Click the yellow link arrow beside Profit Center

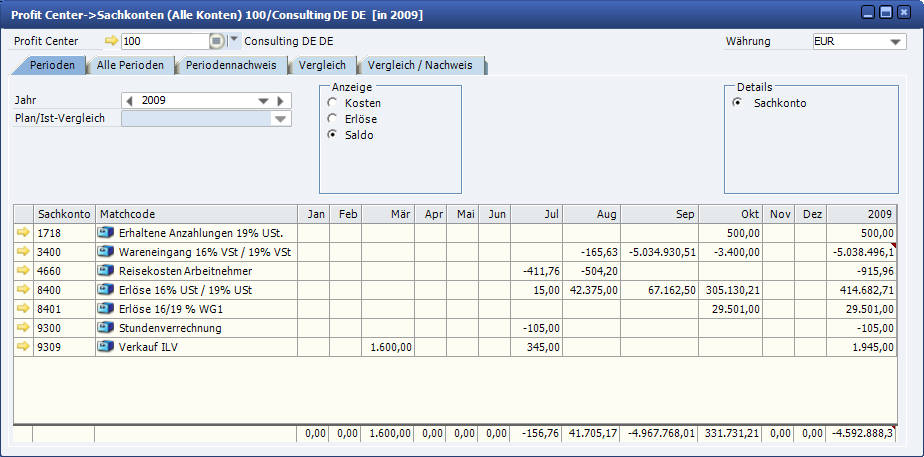[x=110, y=42]
